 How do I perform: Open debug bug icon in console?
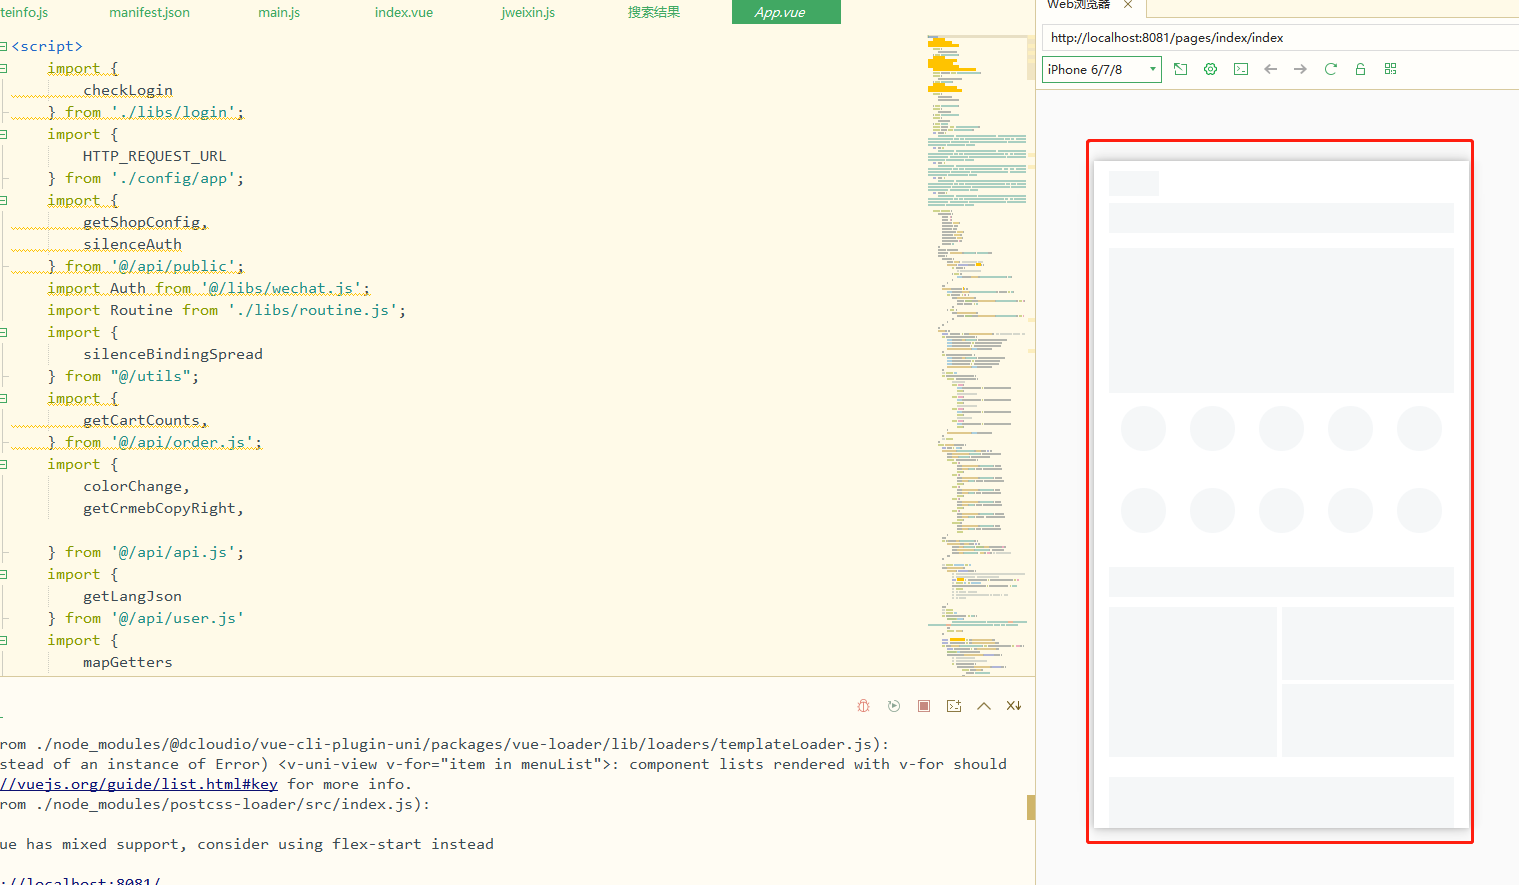point(864,706)
